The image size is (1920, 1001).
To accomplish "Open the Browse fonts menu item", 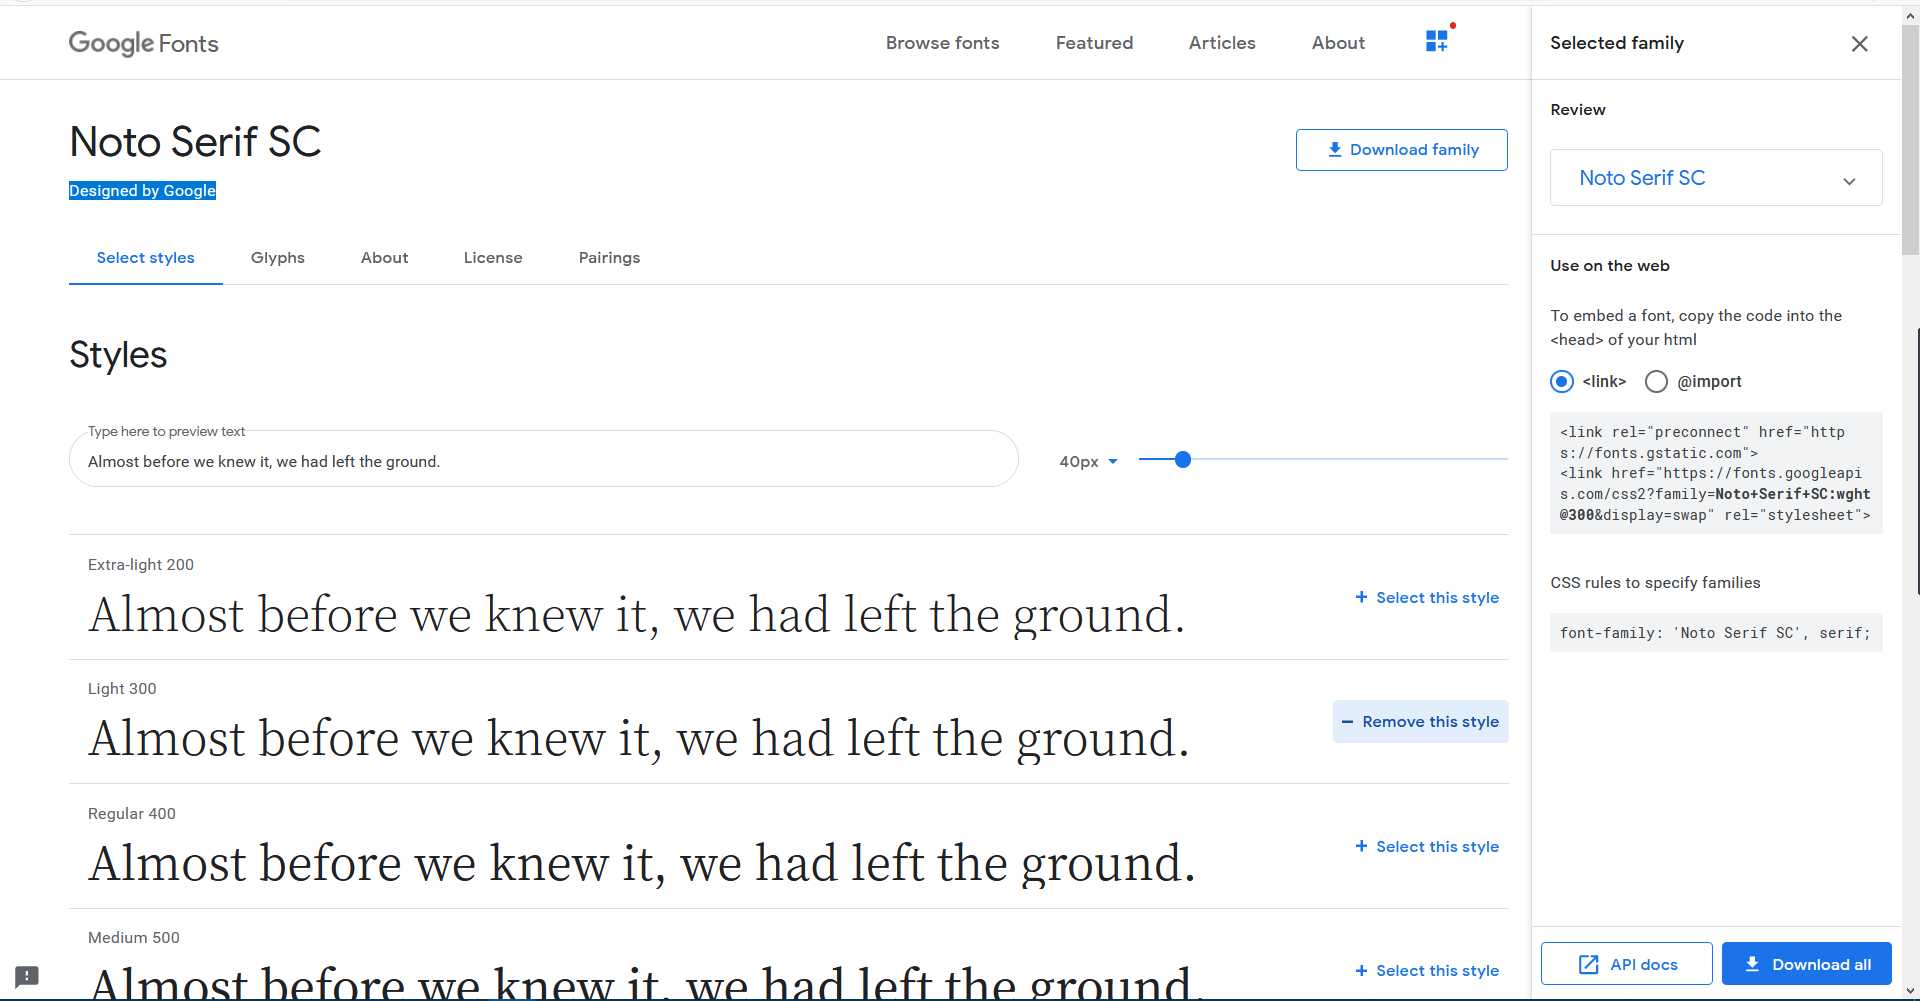I will pyautogui.click(x=942, y=43).
